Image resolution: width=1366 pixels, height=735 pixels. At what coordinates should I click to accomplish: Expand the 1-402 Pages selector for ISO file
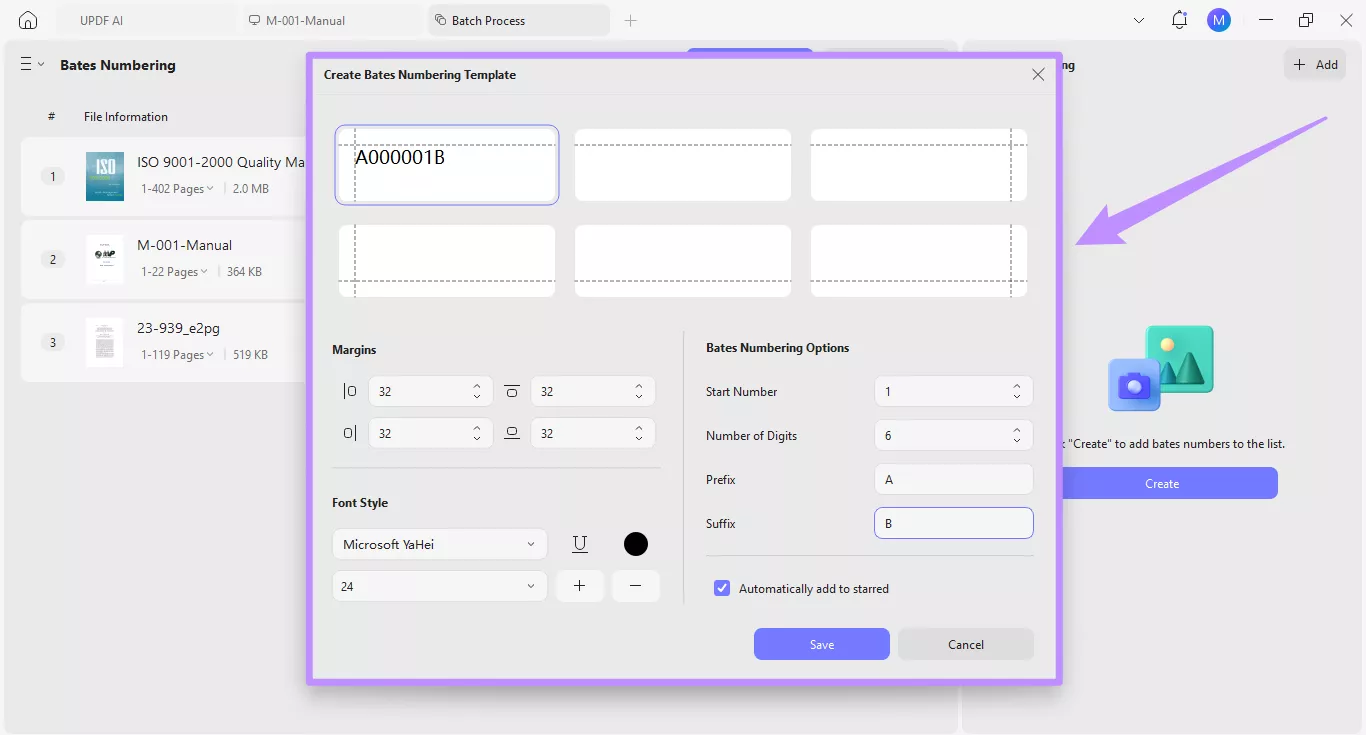[x=177, y=188]
